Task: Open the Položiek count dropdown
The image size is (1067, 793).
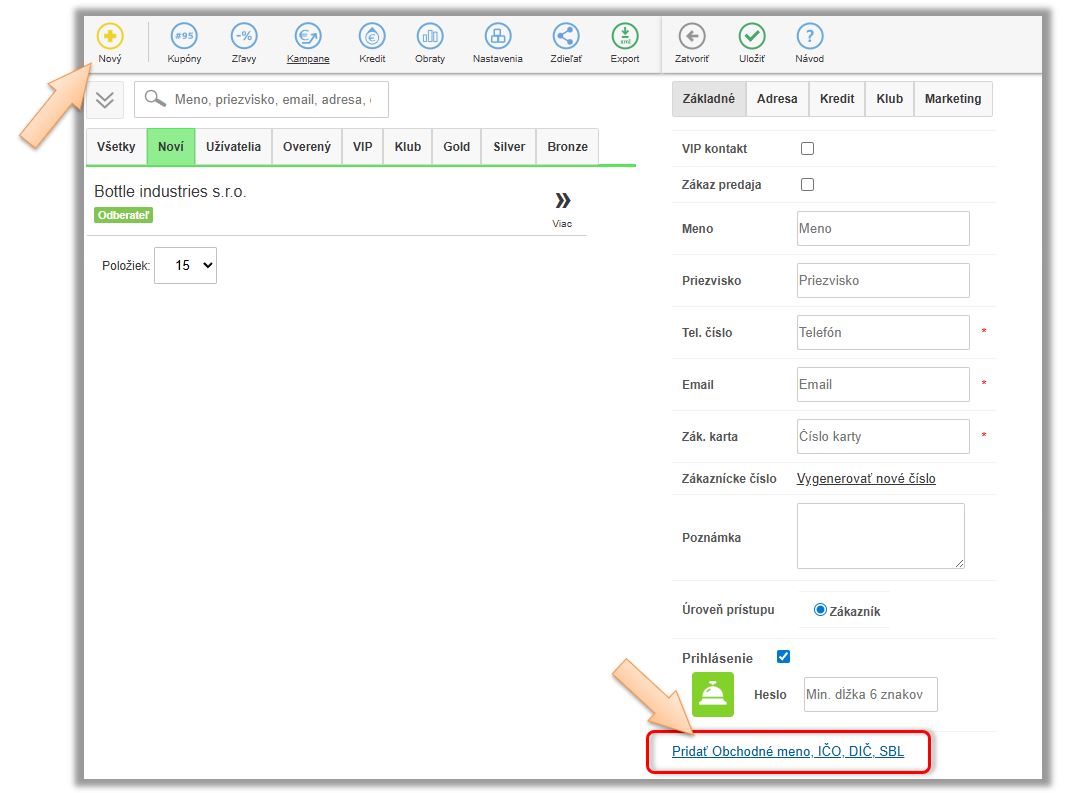Action: [185, 266]
